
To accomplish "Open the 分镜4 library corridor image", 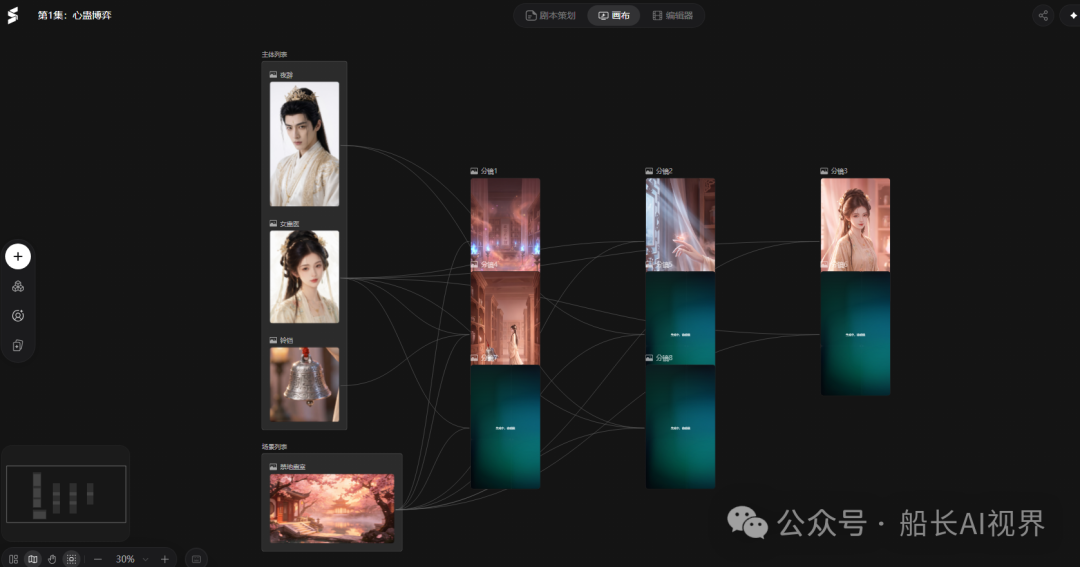I will [x=506, y=318].
